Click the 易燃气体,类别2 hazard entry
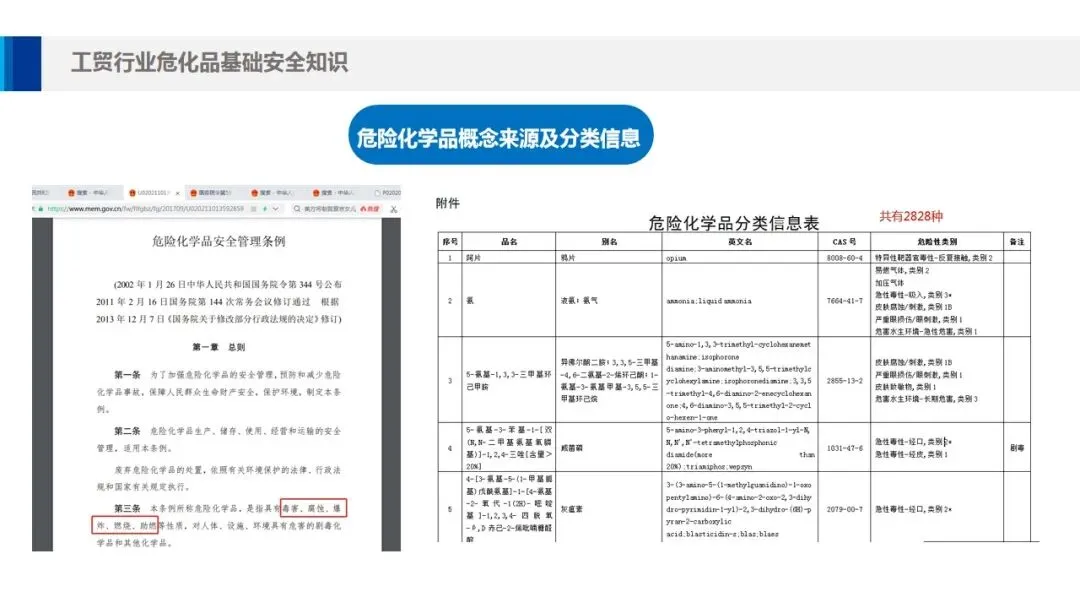Viewport: 1080px width, 608px height. 902,271
